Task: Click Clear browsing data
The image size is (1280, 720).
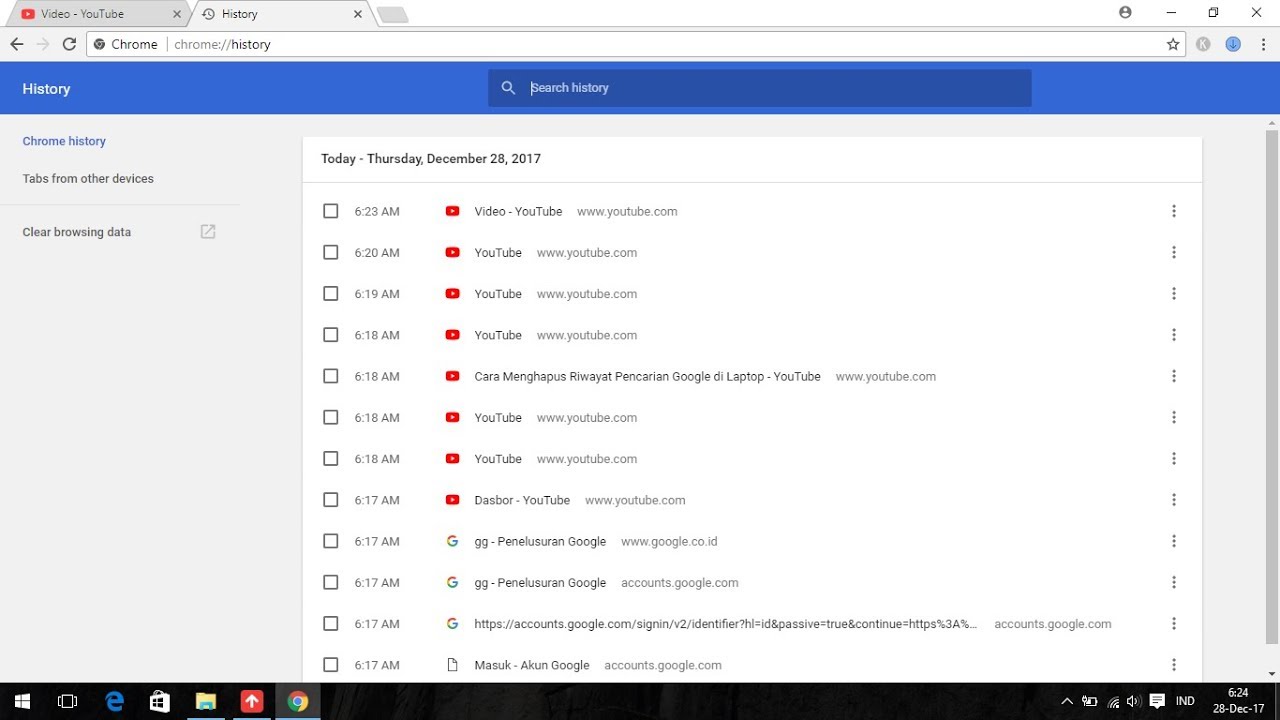Action: pyautogui.click(x=77, y=232)
